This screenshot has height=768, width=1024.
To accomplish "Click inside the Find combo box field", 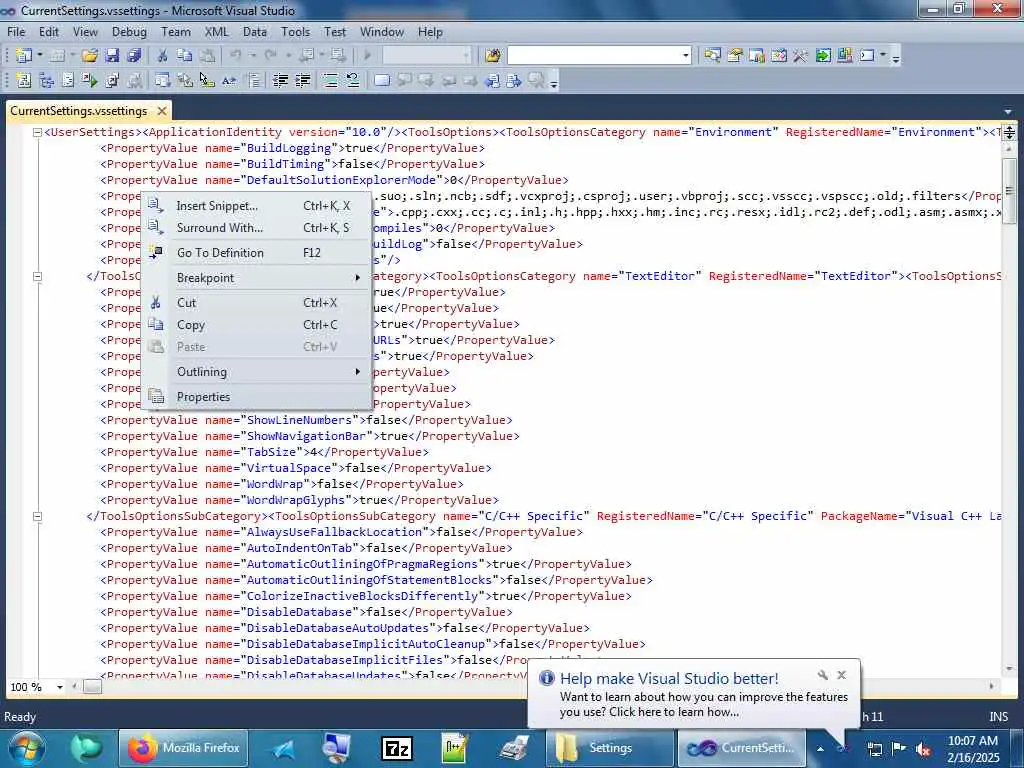I will (x=594, y=56).
